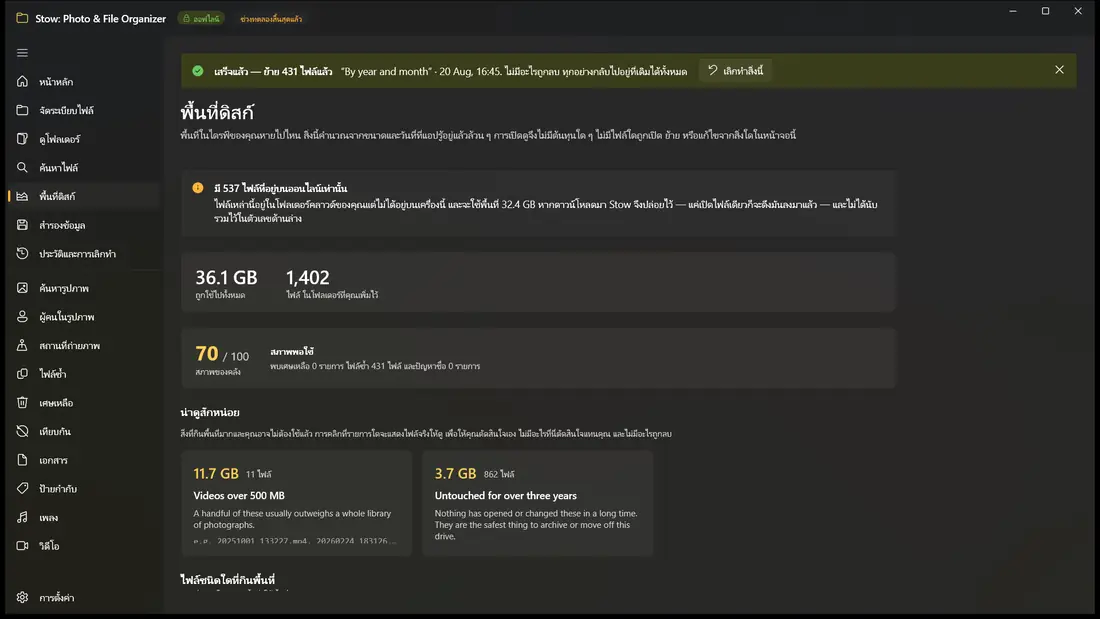Click the people in photos icon
Viewport: 1100px width, 619px height.
22,317
